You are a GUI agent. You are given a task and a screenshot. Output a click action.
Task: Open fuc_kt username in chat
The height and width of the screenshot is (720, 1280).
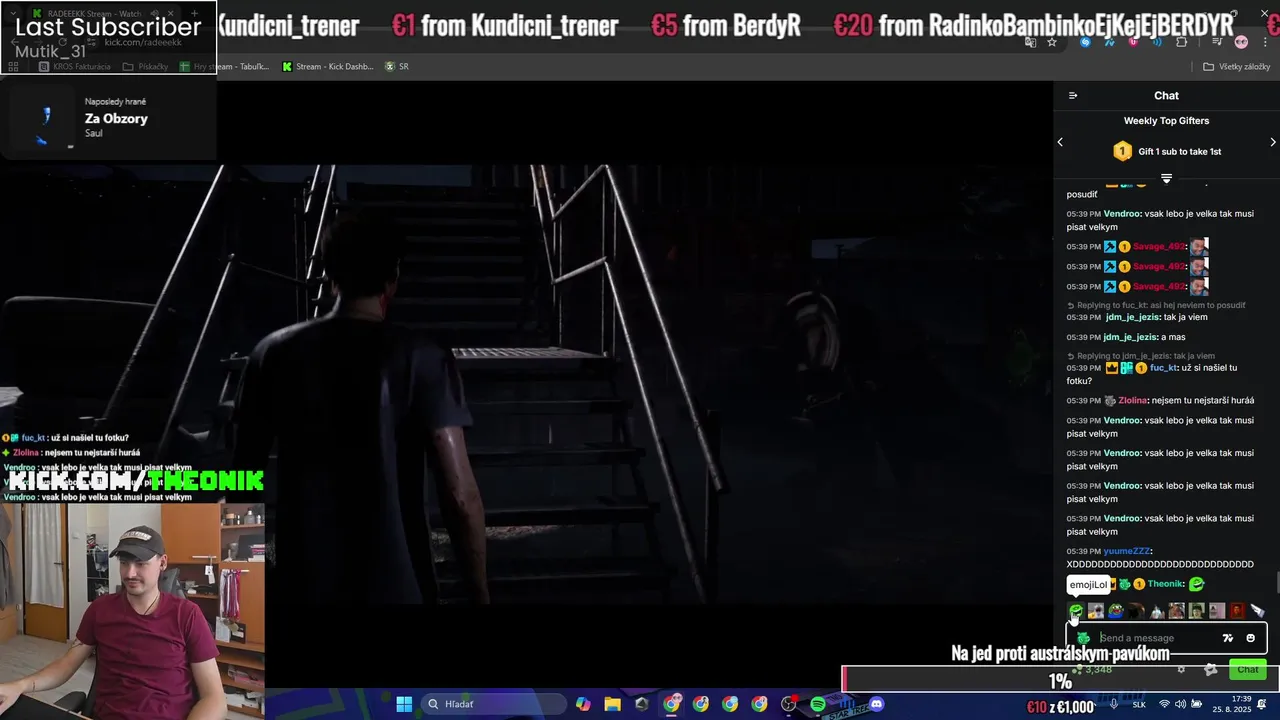[x=1163, y=368]
